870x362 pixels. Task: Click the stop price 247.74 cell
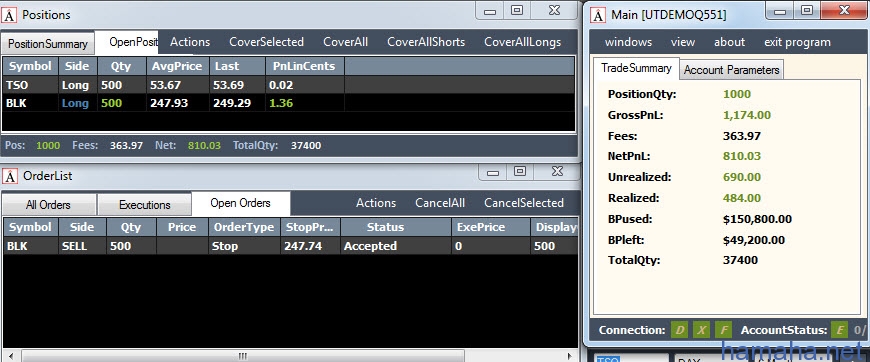(x=310, y=246)
